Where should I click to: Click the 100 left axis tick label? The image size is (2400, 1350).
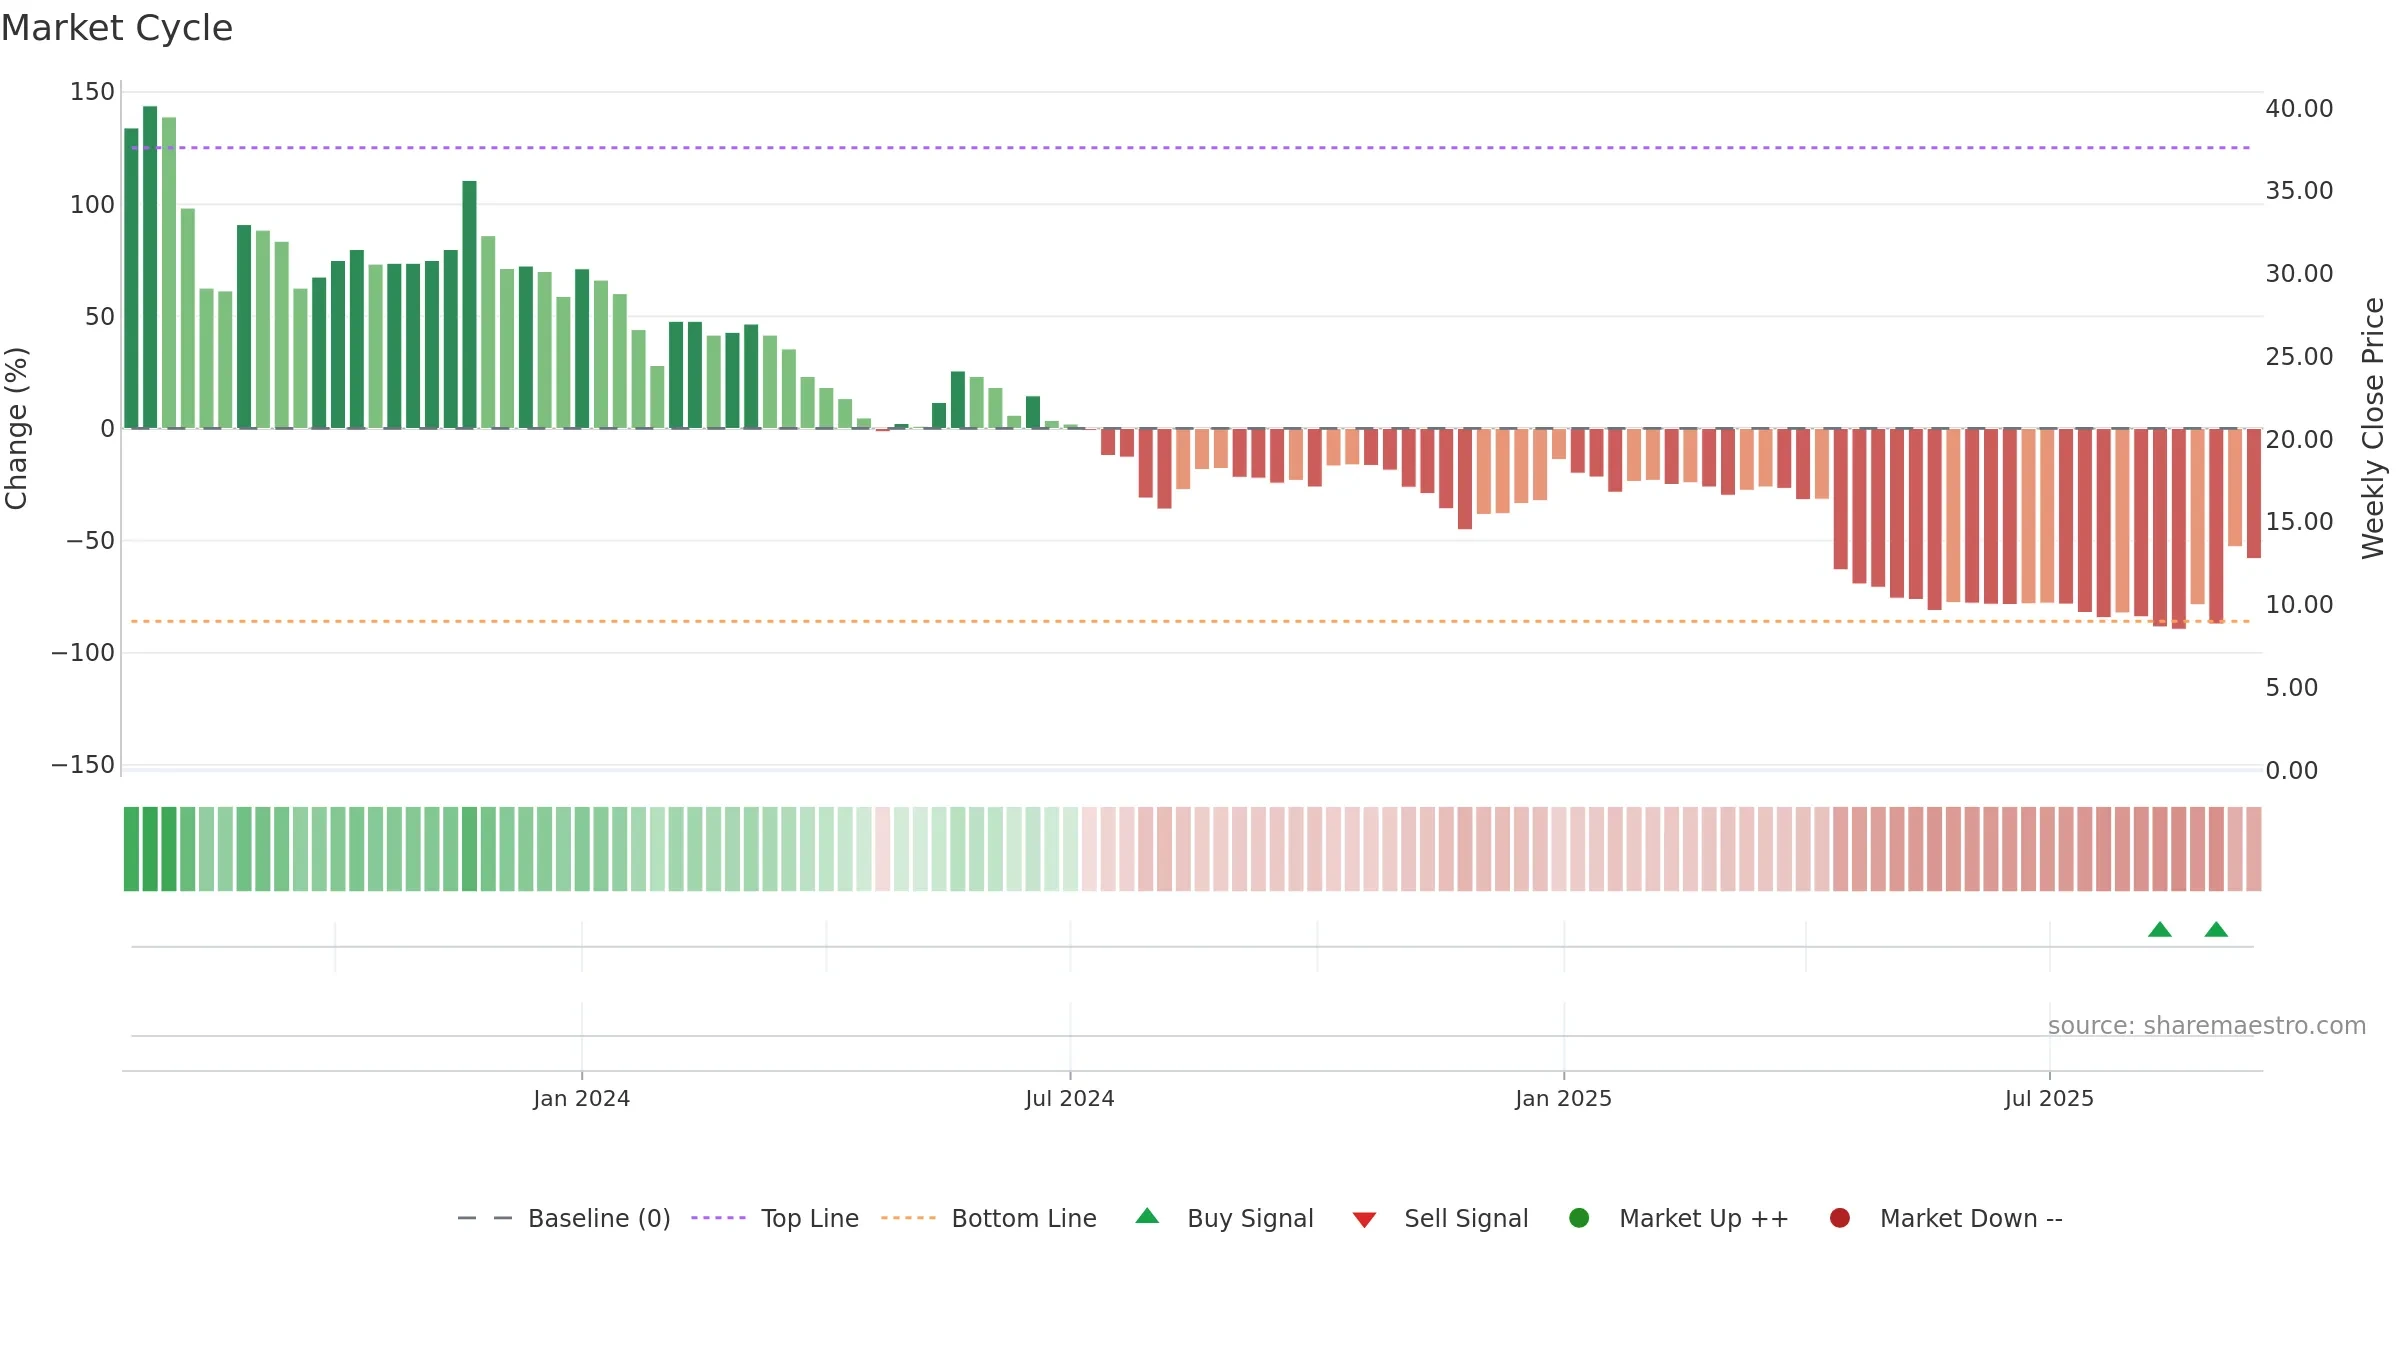pyautogui.click(x=92, y=205)
